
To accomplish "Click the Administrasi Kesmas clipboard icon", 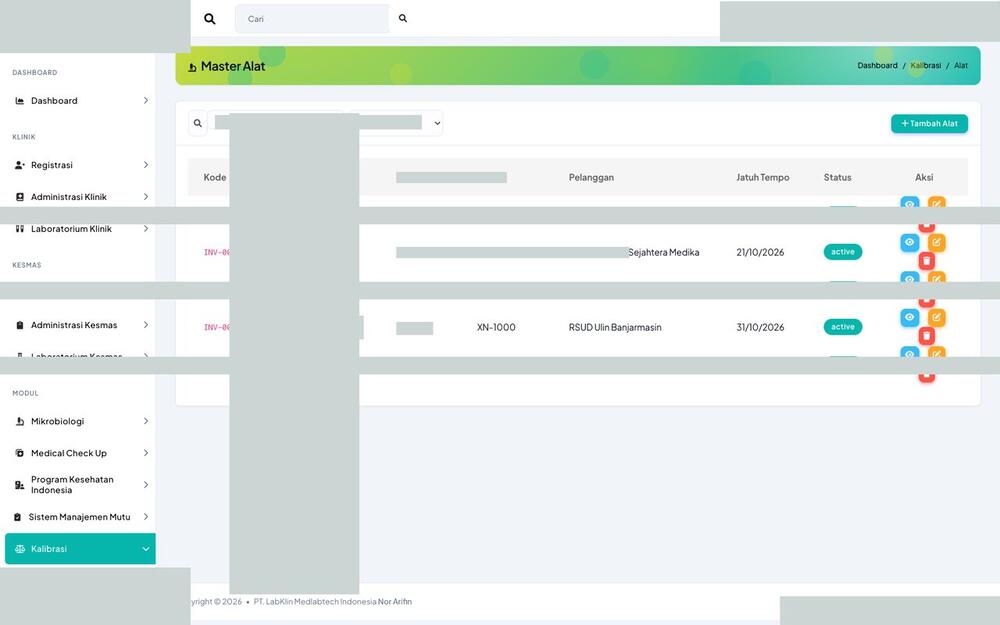I will (x=20, y=325).
